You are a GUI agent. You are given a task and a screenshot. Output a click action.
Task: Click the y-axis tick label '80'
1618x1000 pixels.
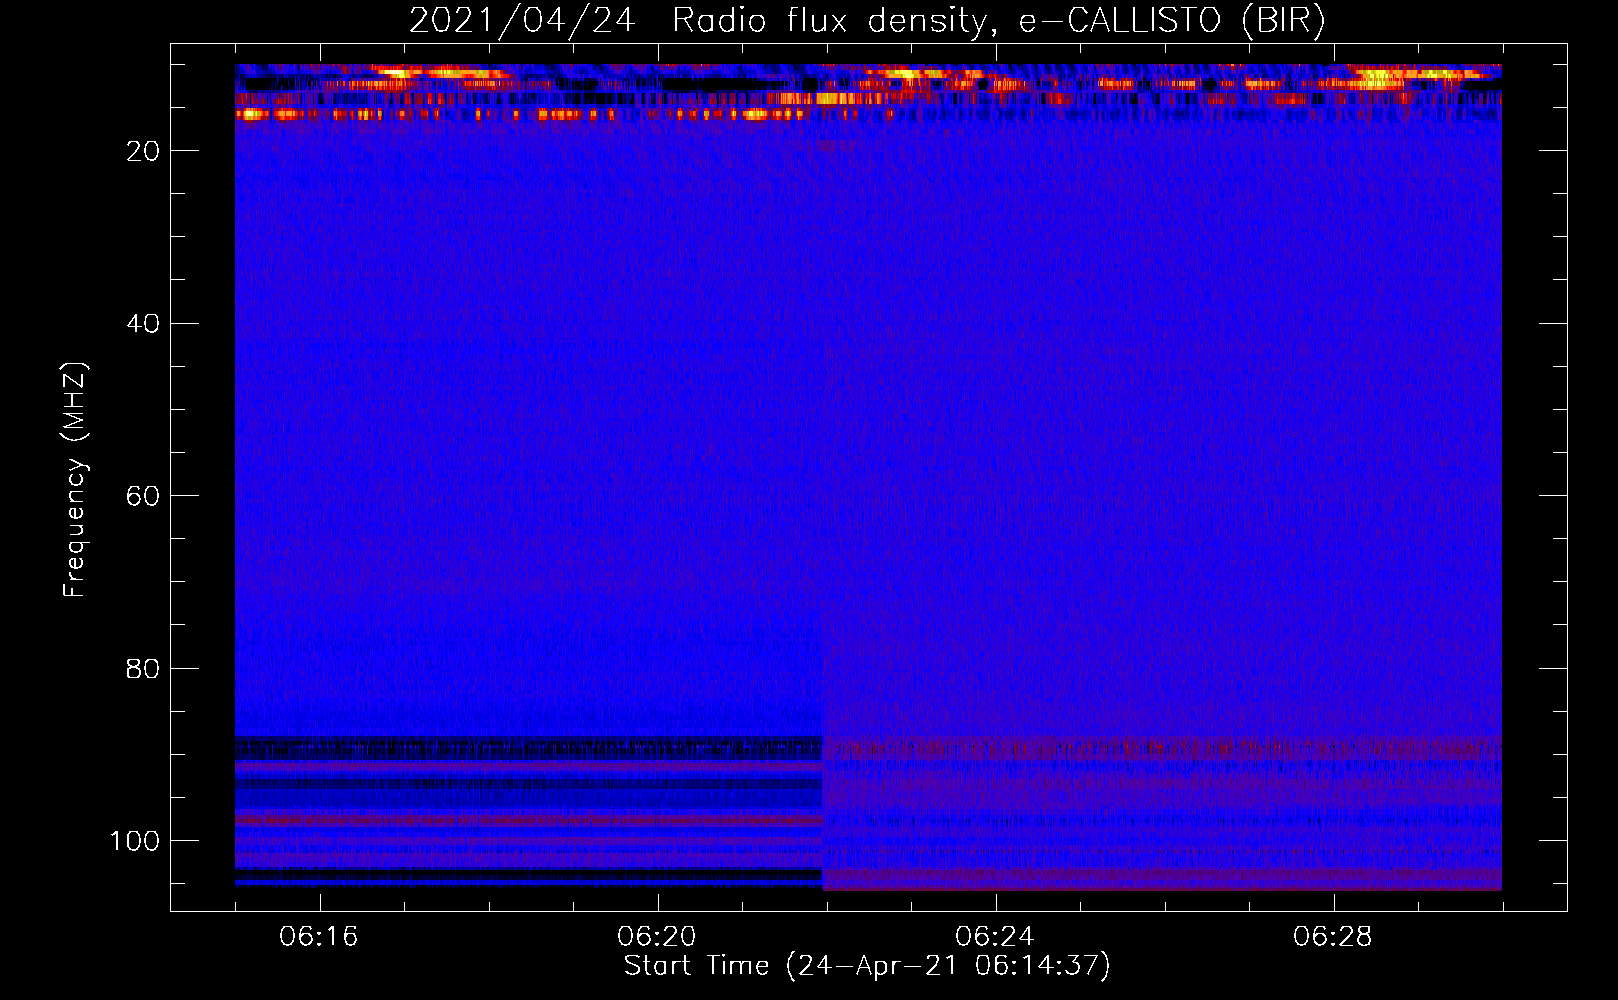pos(143,668)
